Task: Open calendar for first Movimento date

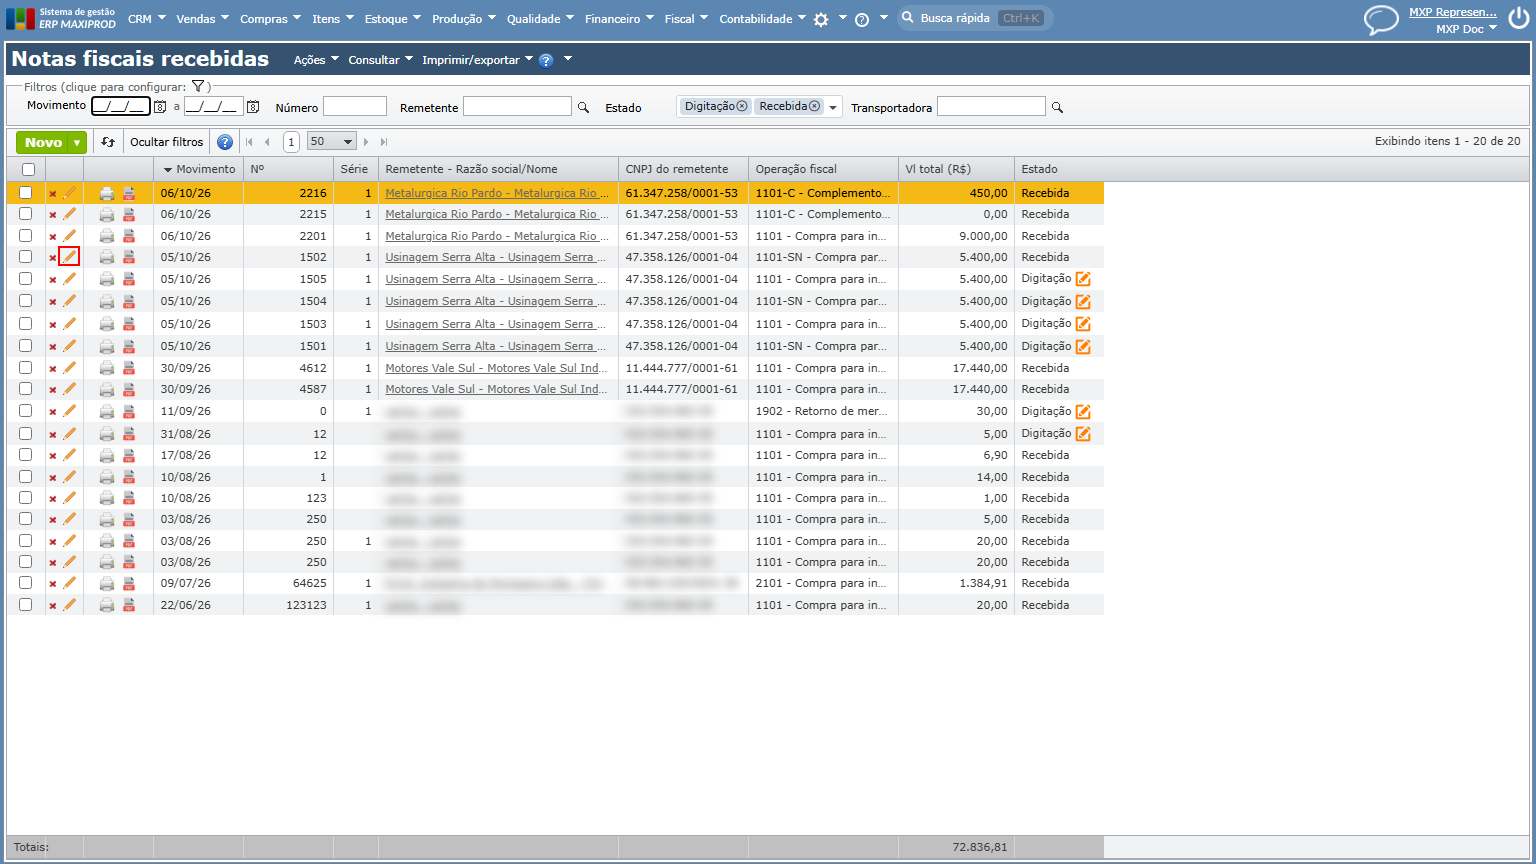Action: tap(160, 107)
